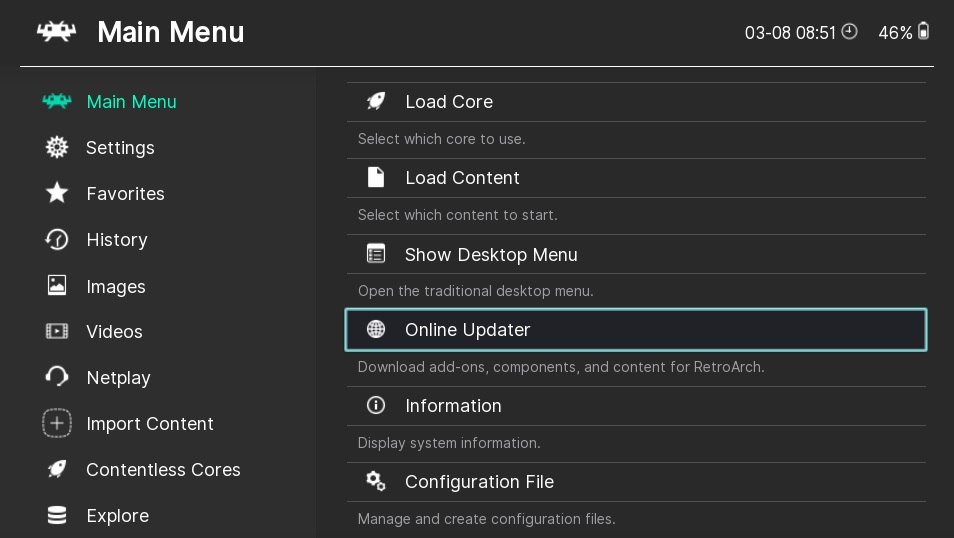Click the Information circle-i icon

[x=376, y=405]
